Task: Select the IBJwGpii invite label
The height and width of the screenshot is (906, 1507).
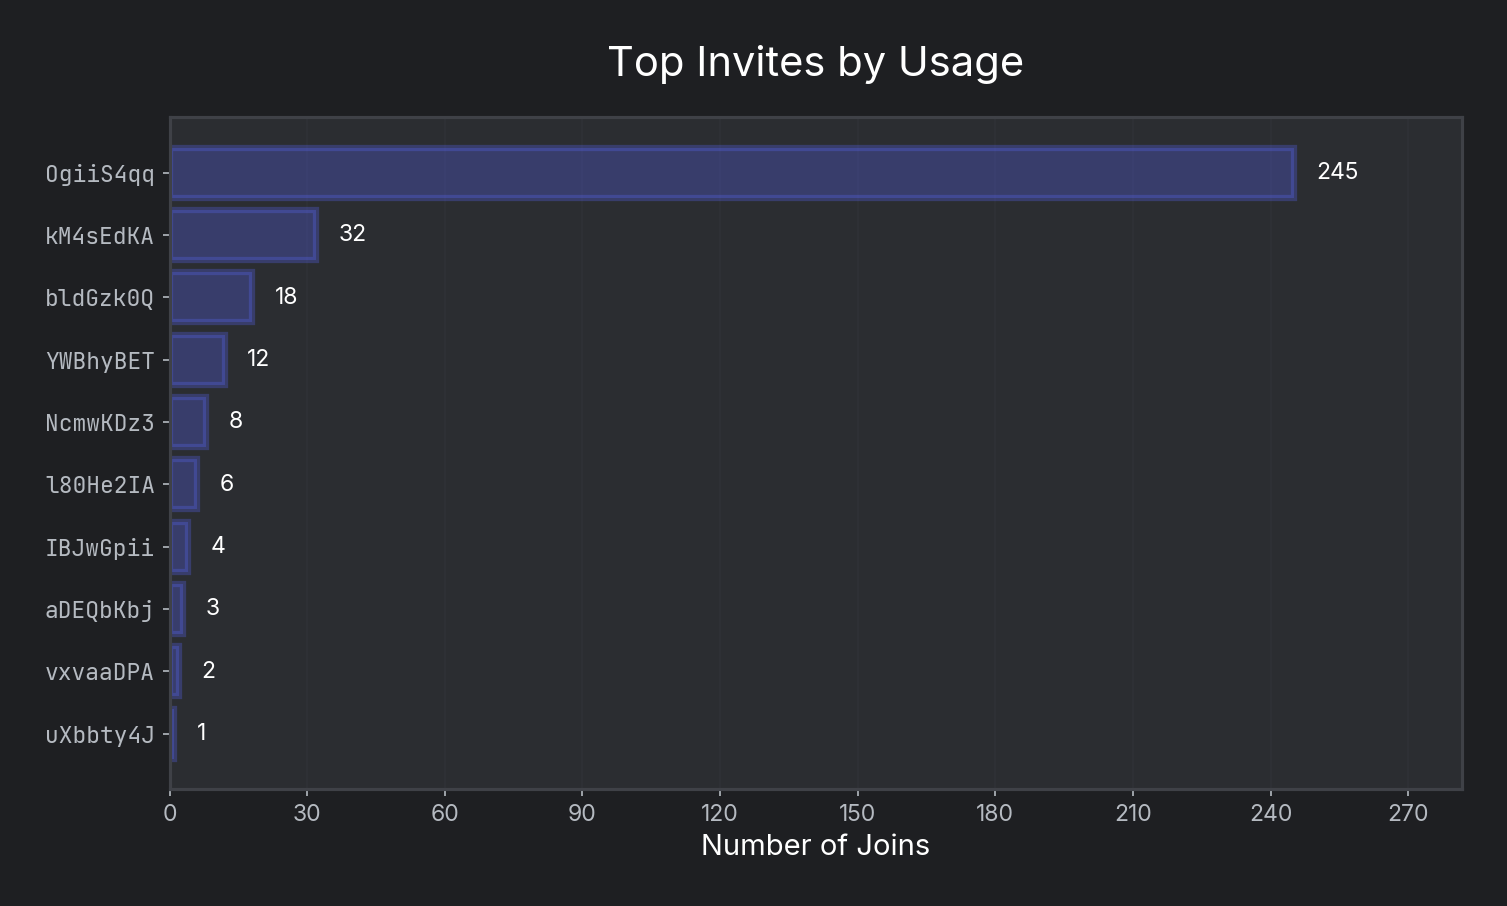Action: (100, 548)
